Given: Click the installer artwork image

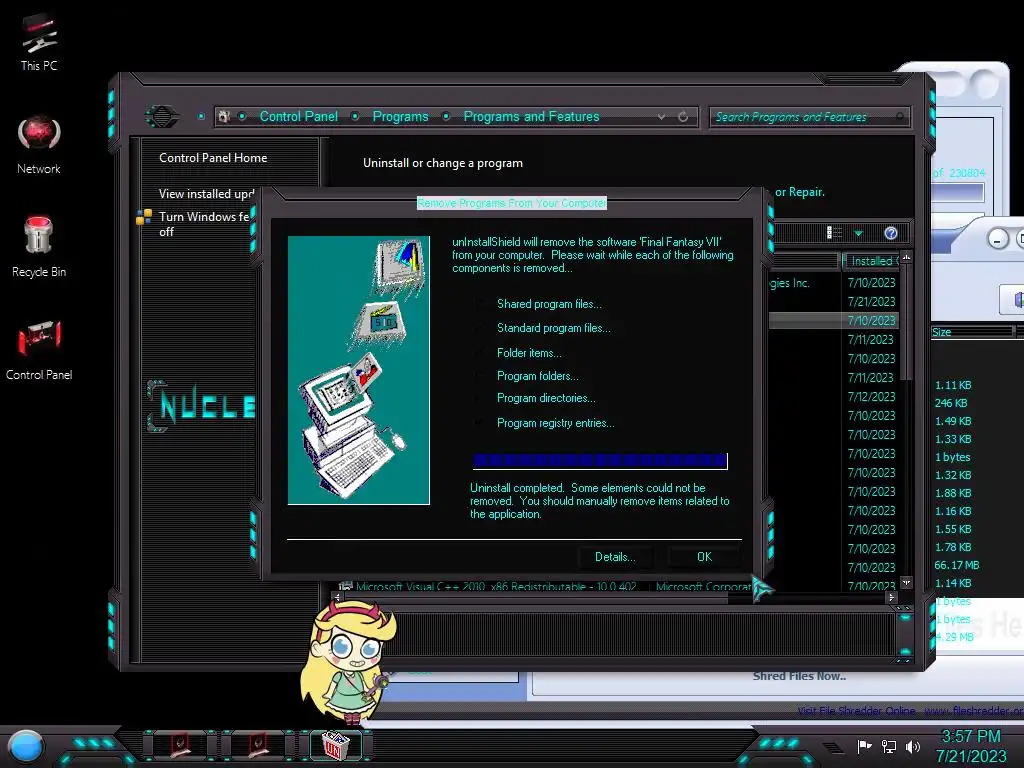Looking at the screenshot, I should 359,370.
